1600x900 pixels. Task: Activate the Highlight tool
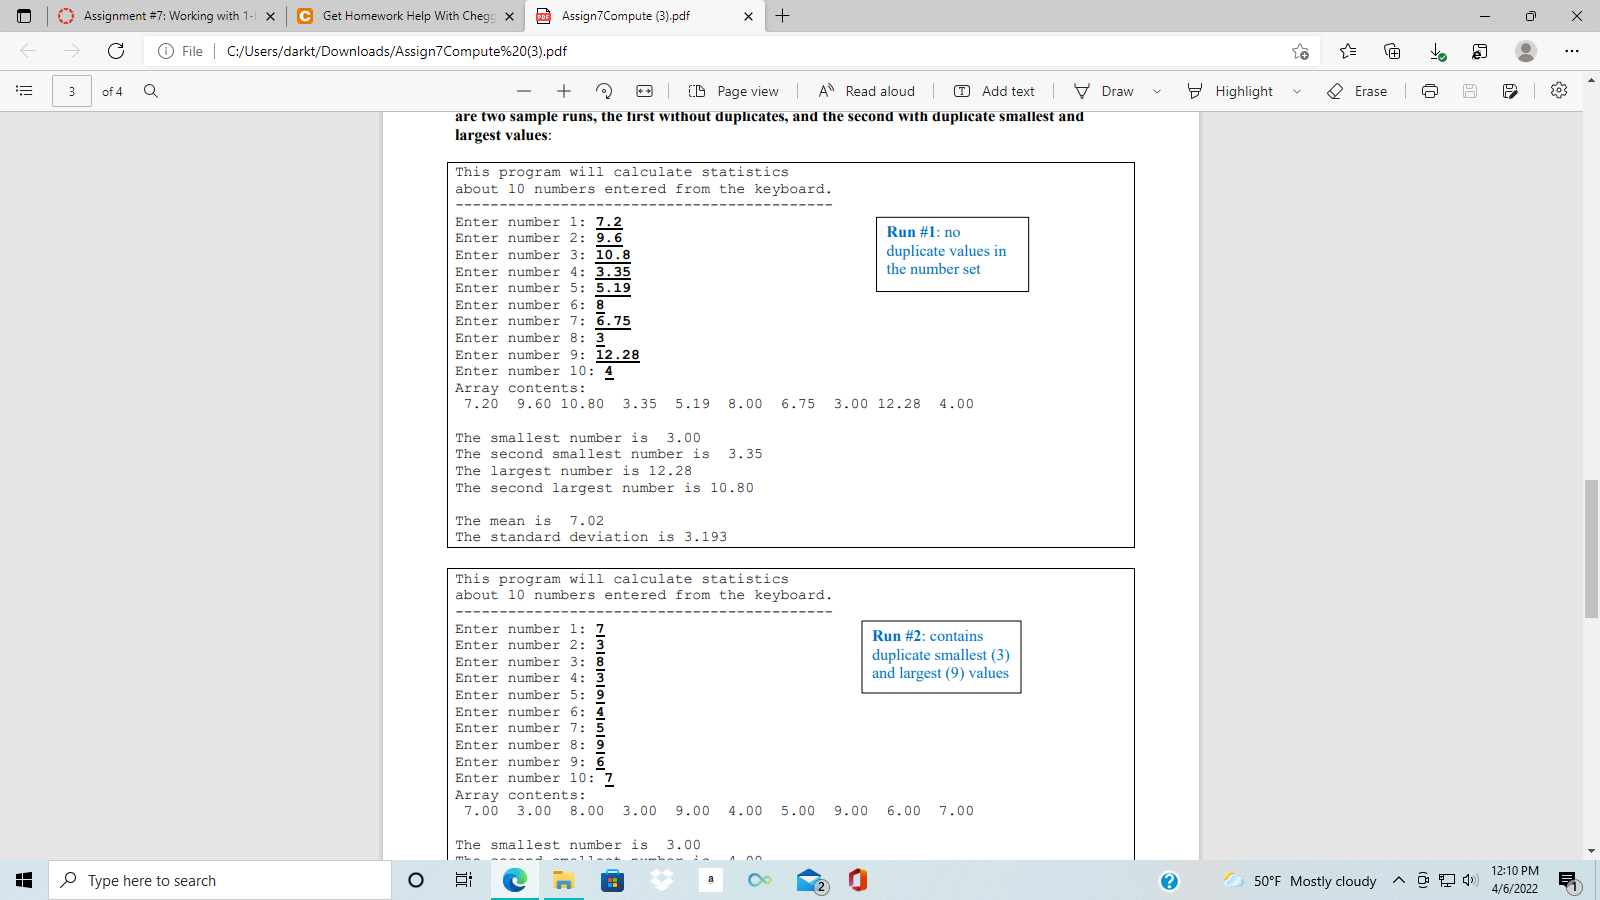[1229, 91]
